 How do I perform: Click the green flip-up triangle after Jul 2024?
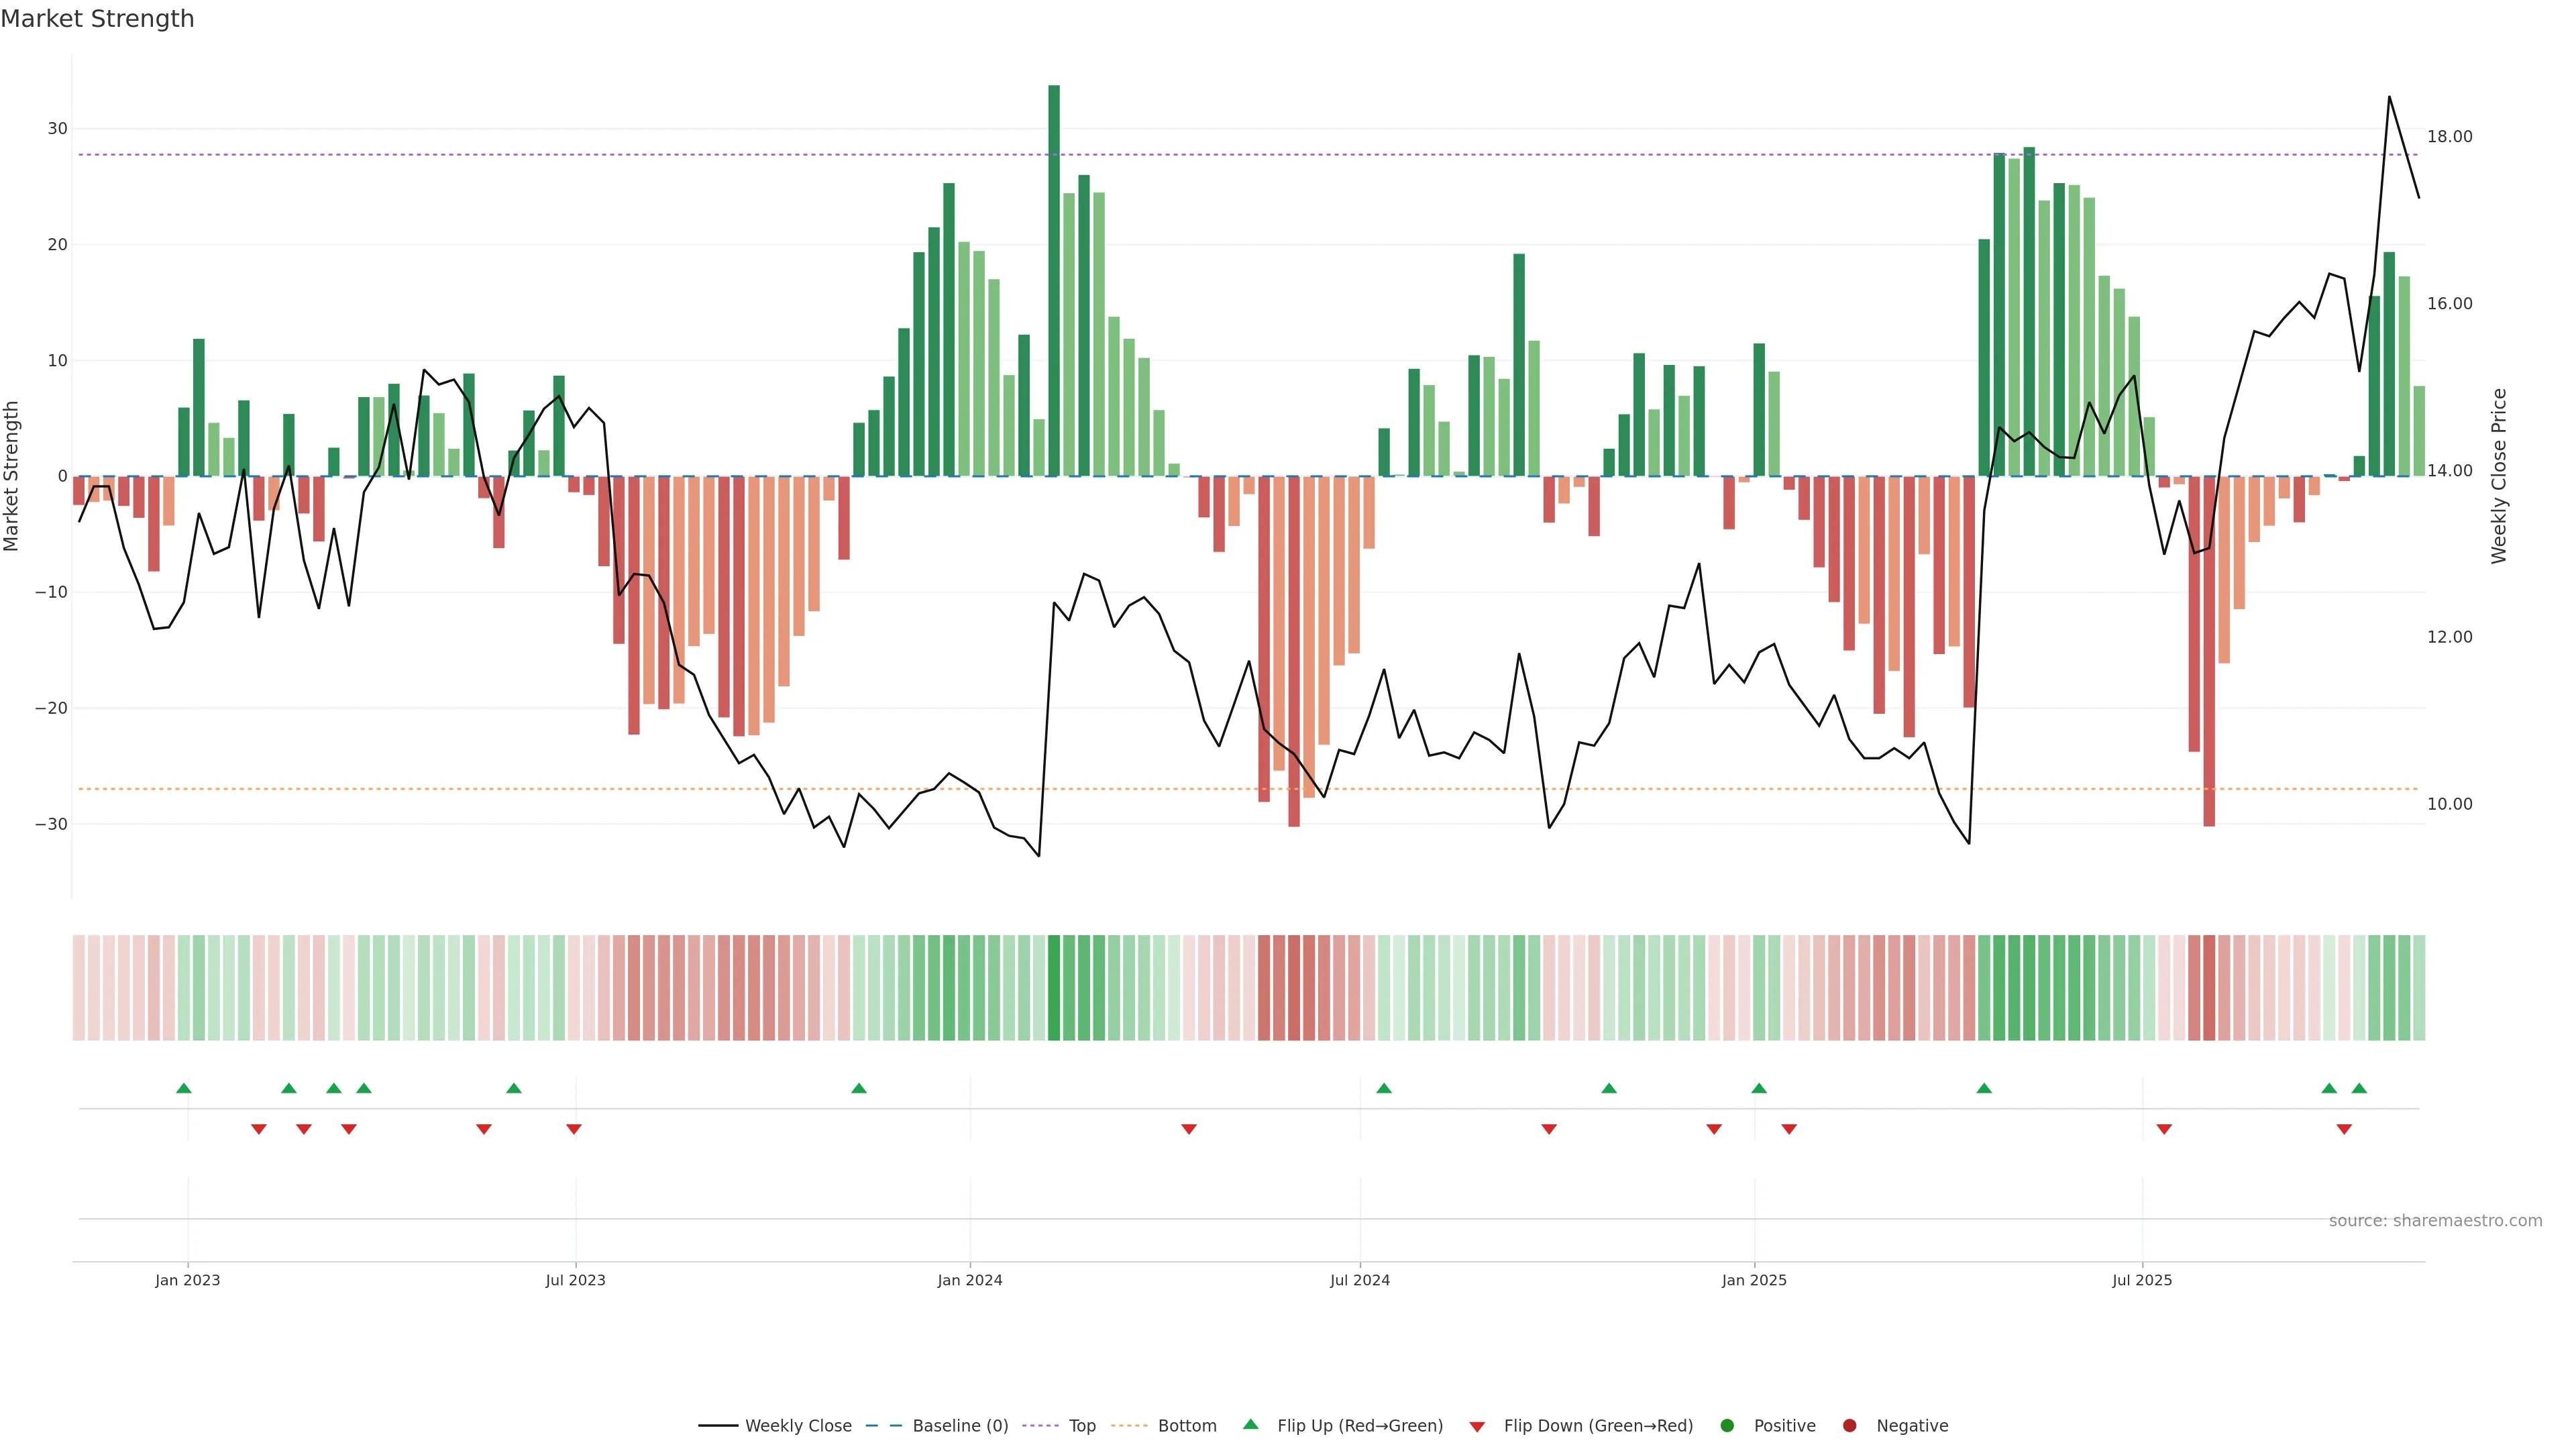click(x=1384, y=1088)
